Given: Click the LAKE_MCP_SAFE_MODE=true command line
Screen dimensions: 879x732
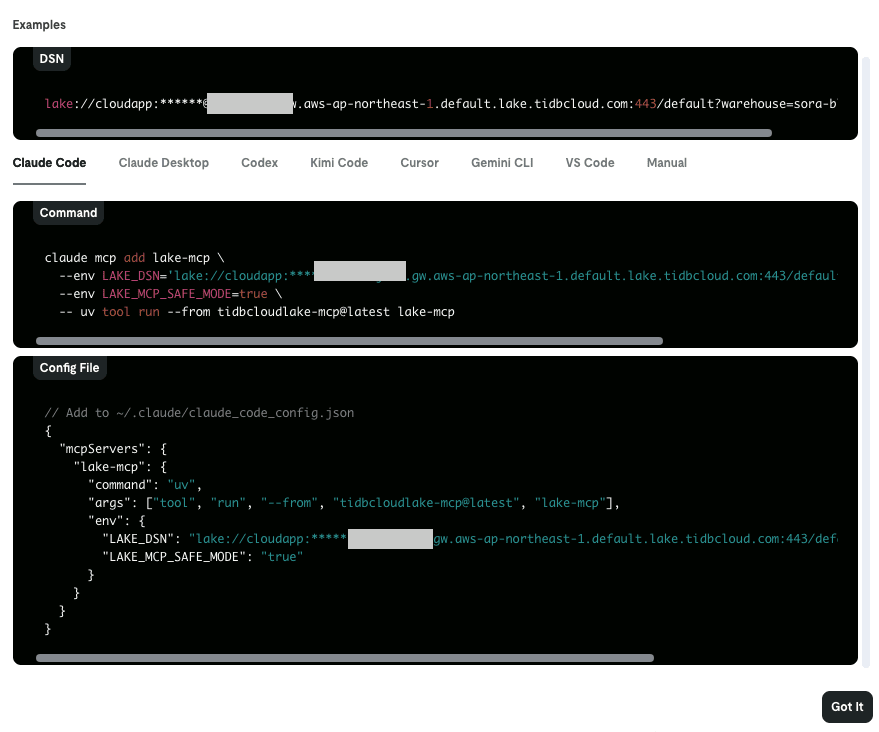Looking at the screenshot, I should coord(170,294).
